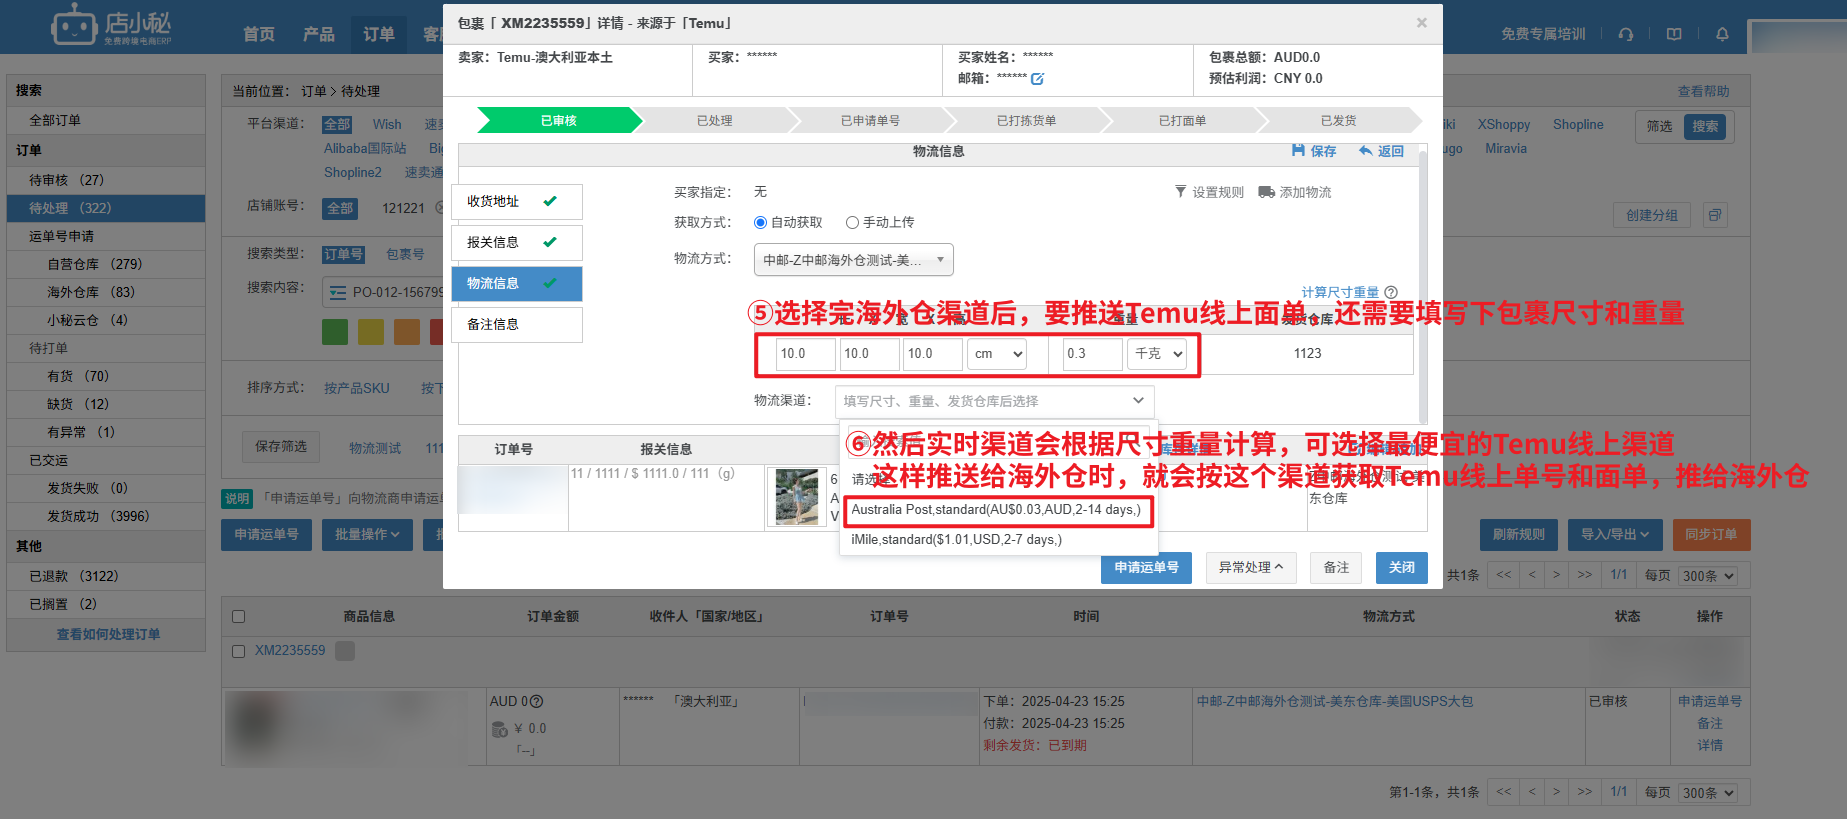Image resolution: width=1847 pixels, height=819 pixels.
Task: Select the 手动上传 radio button
Action: coord(852,222)
